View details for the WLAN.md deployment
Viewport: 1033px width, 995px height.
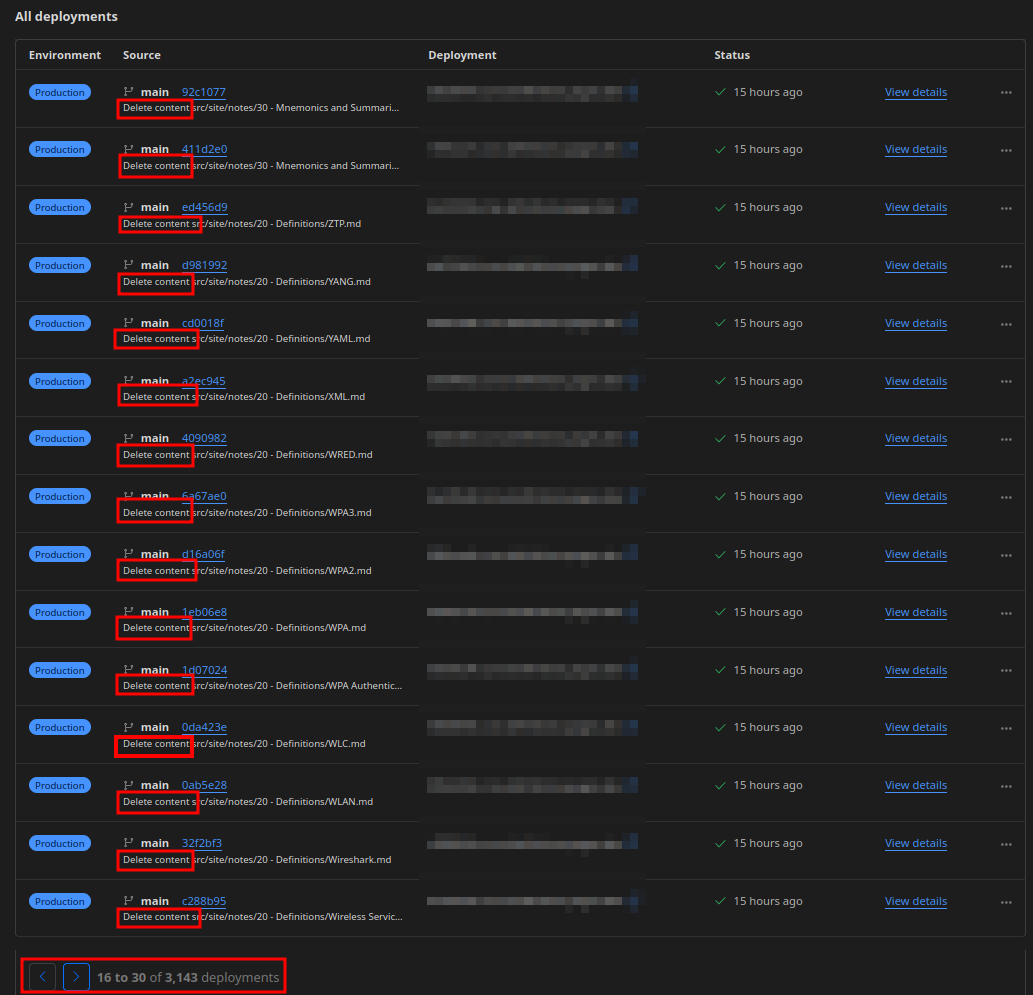[x=915, y=785]
